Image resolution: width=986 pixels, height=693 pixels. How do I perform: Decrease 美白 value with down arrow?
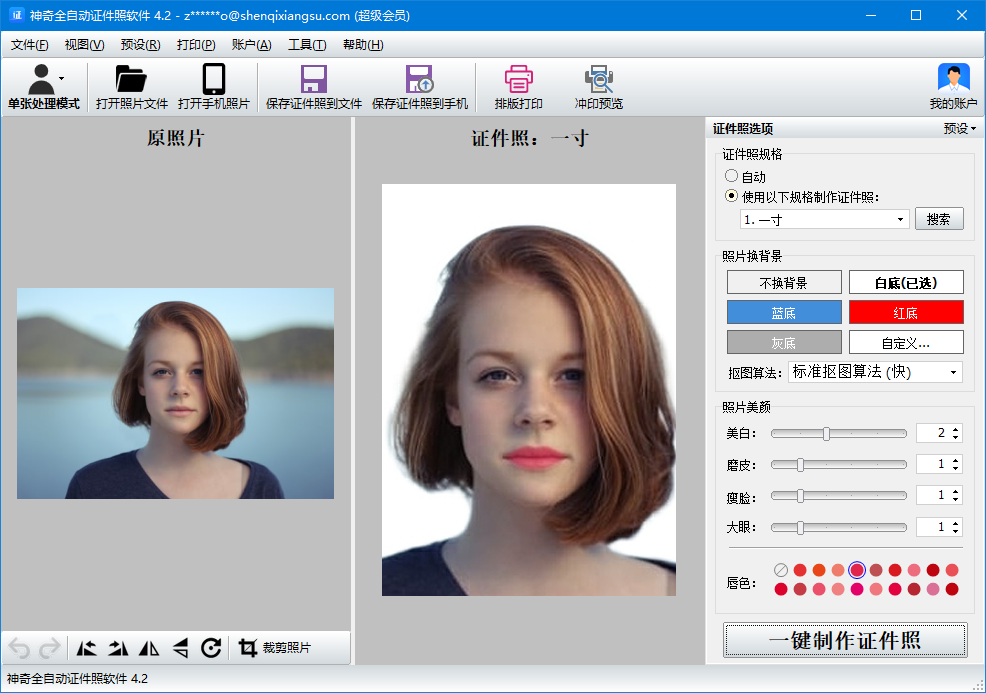[x=956, y=437]
